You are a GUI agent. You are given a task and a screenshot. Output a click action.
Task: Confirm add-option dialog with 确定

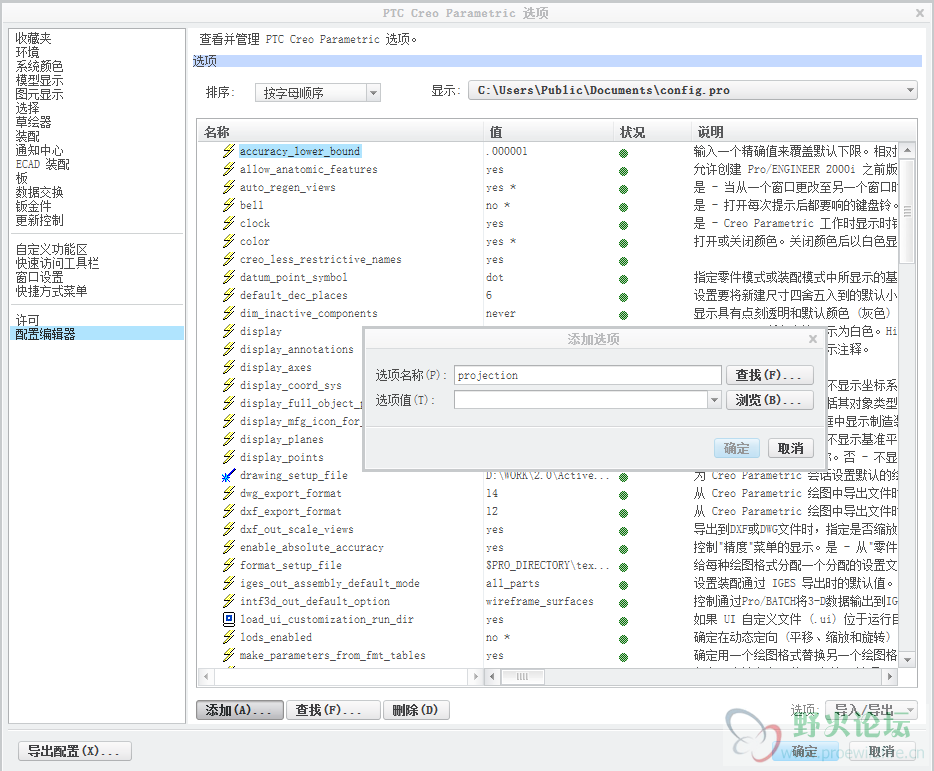(737, 448)
